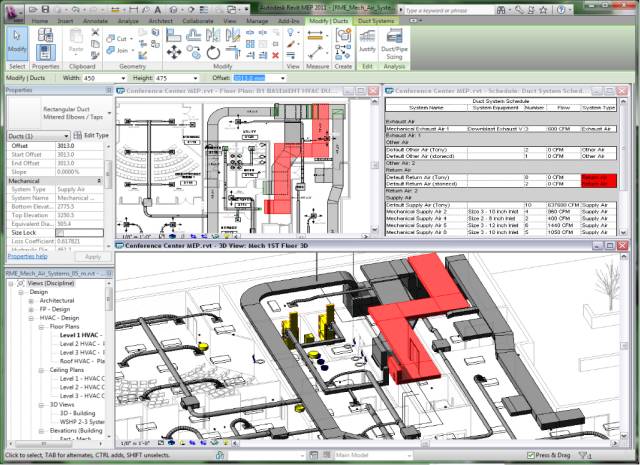Expand the FP - Design tree node
This screenshot has height=465, width=640.
click(31, 309)
